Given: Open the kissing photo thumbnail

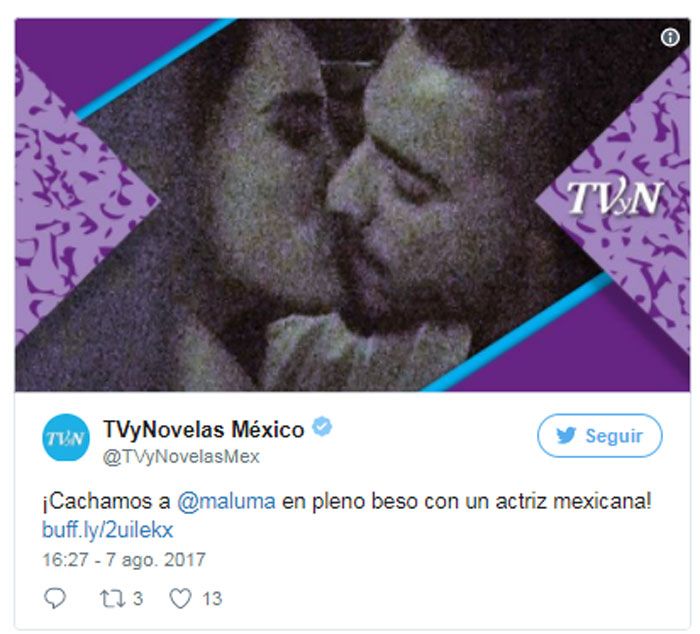Looking at the screenshot, I should point(352,205).
